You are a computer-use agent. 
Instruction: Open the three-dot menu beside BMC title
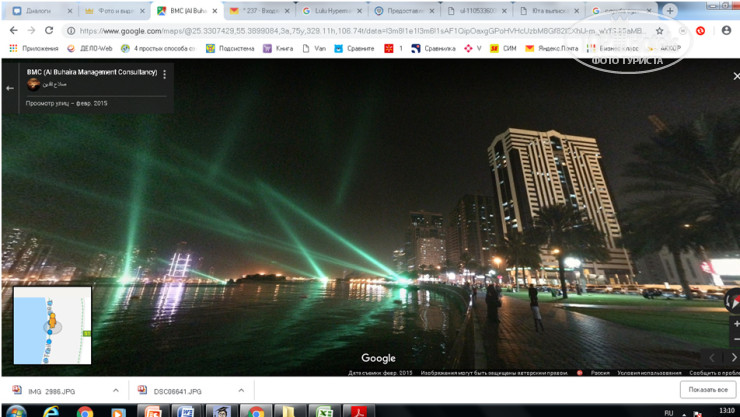pos(165,74)
